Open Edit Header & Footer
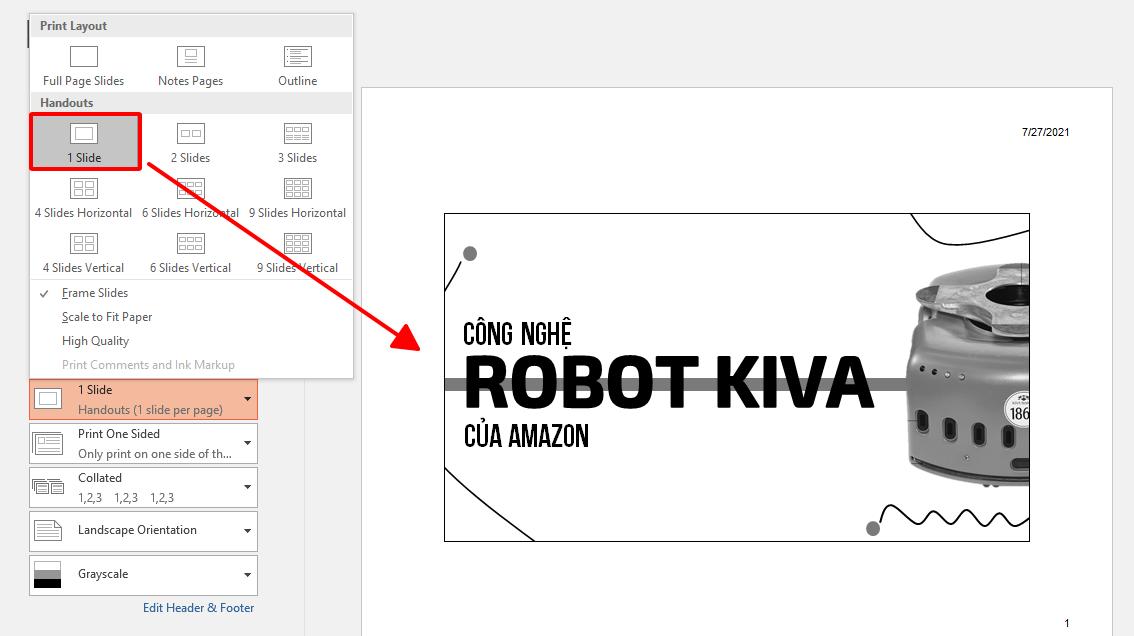 point(197,607)
